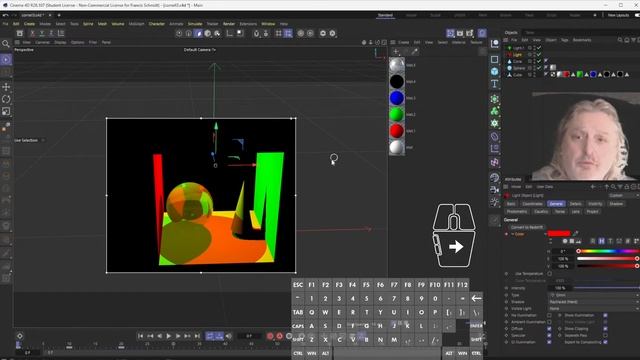Viewport: 640px width, 360px height.
Task: Toggle the Cone object enable checkmark
Action: (539, 61)
